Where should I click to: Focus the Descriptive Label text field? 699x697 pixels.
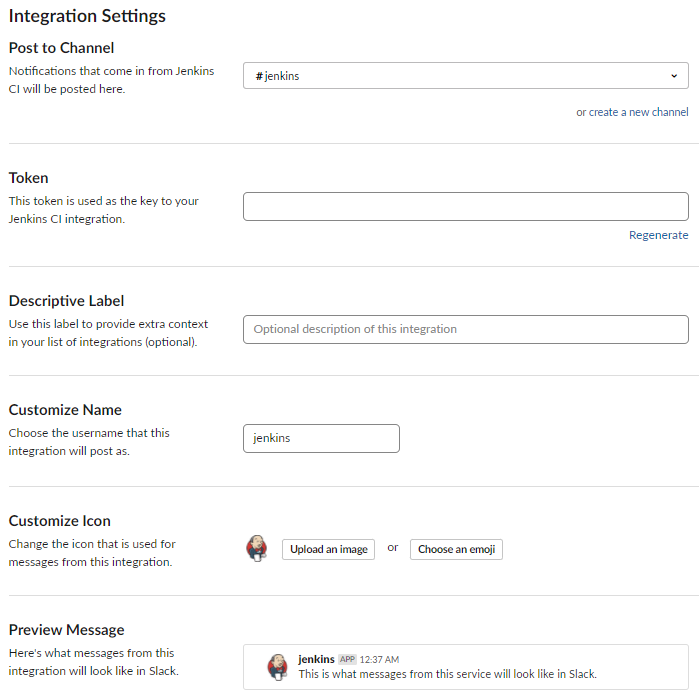pos(465,329)
